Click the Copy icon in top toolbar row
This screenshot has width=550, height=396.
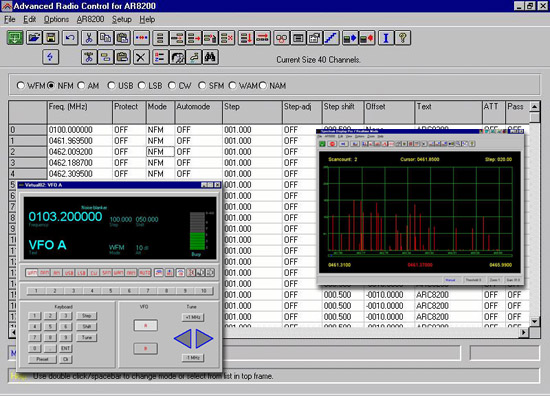click(x=106, y=38)
